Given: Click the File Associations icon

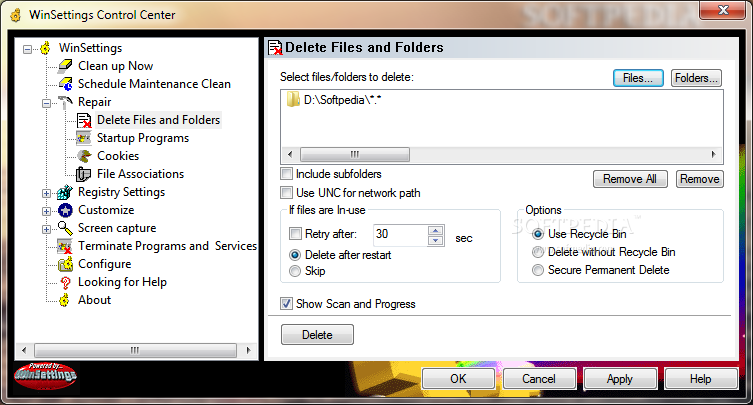Looking at the screenshot, I should coord(84,174).
